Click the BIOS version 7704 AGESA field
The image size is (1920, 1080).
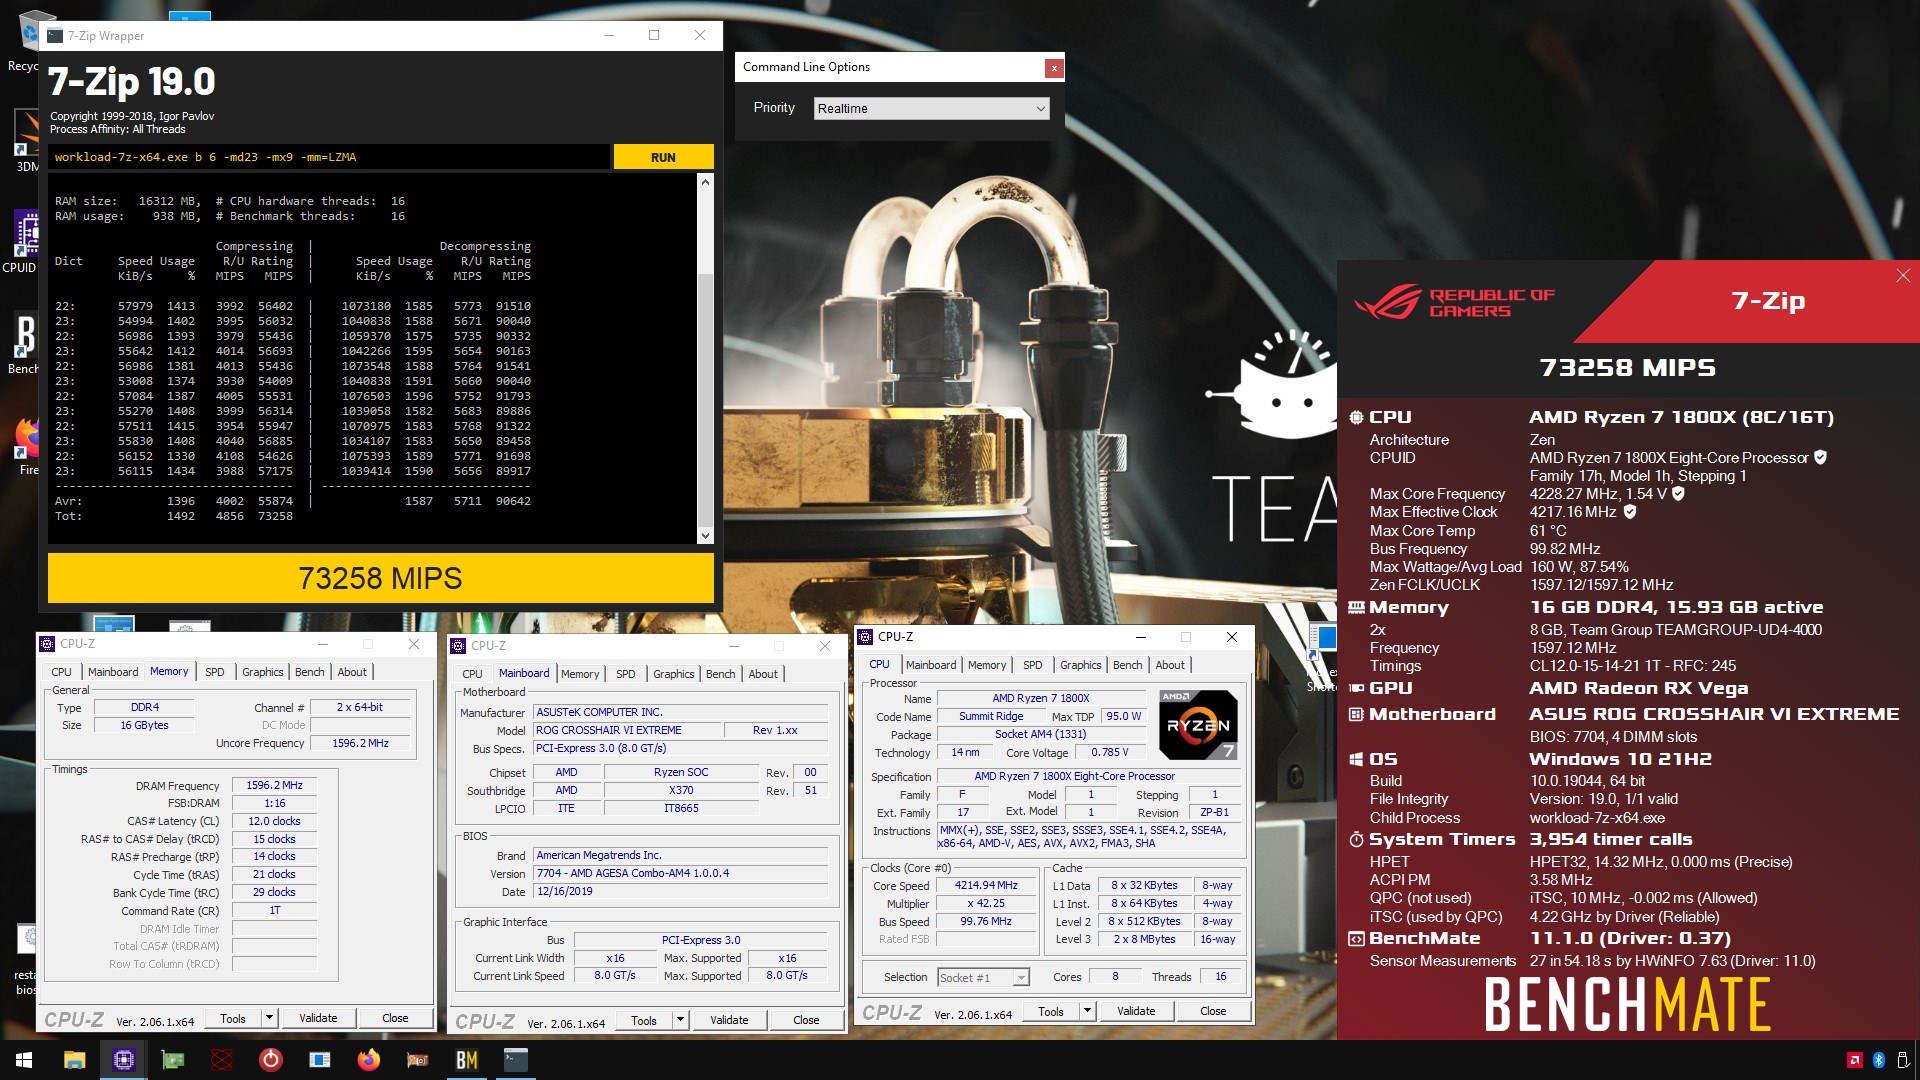click(681, 873)
